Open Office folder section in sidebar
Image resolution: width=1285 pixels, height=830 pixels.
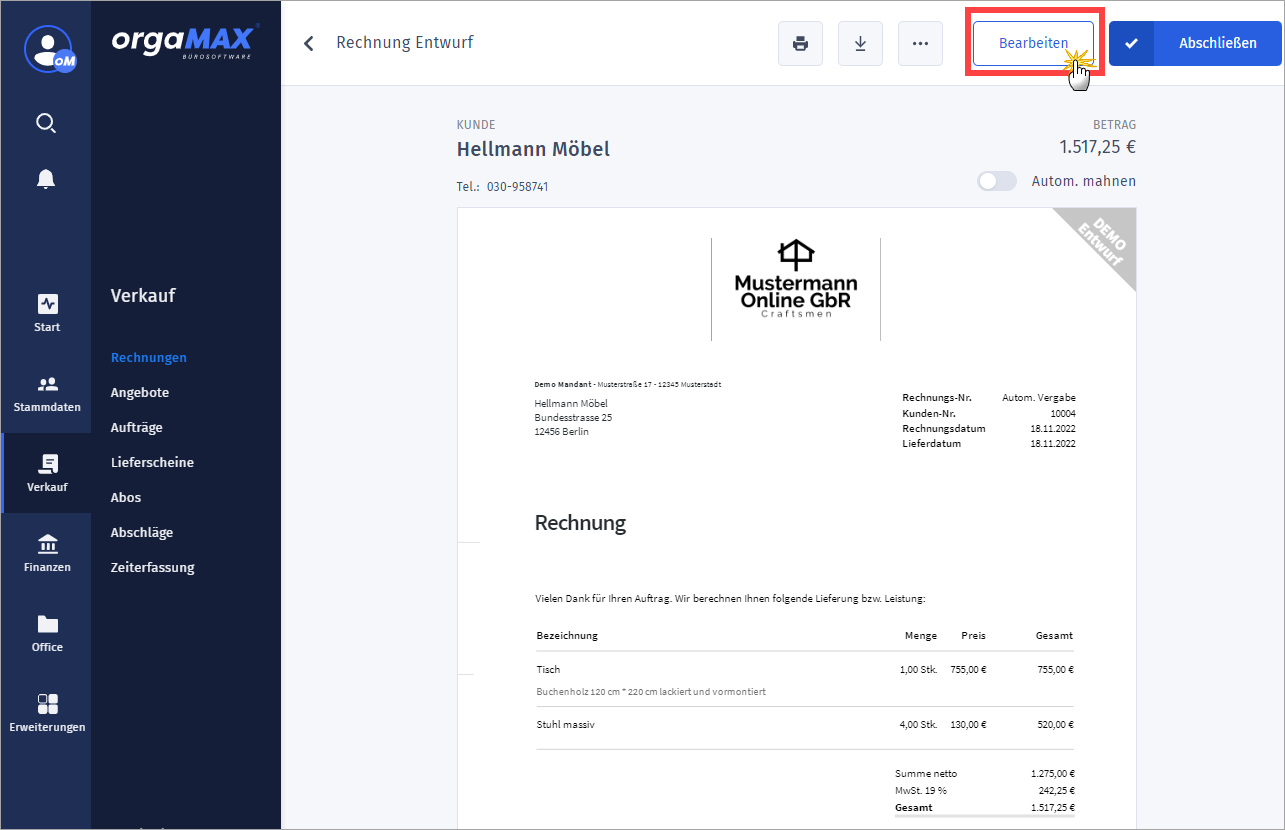pyautogui.click(x=47, y=633)
